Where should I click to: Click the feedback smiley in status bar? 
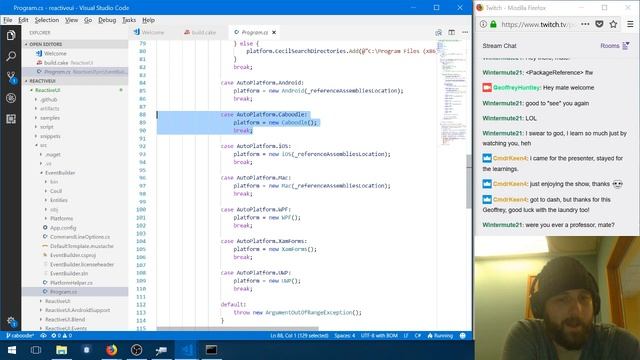[462, 336]
